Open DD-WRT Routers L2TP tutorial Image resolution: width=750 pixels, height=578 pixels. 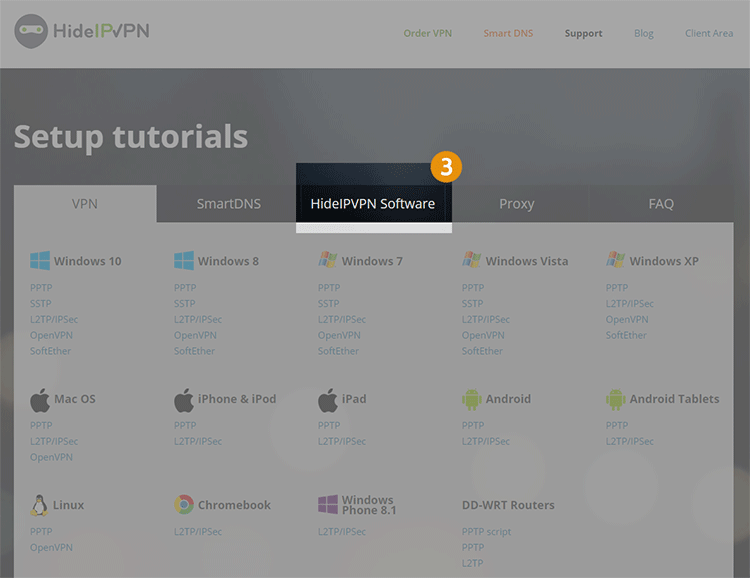tap(473, 563)
